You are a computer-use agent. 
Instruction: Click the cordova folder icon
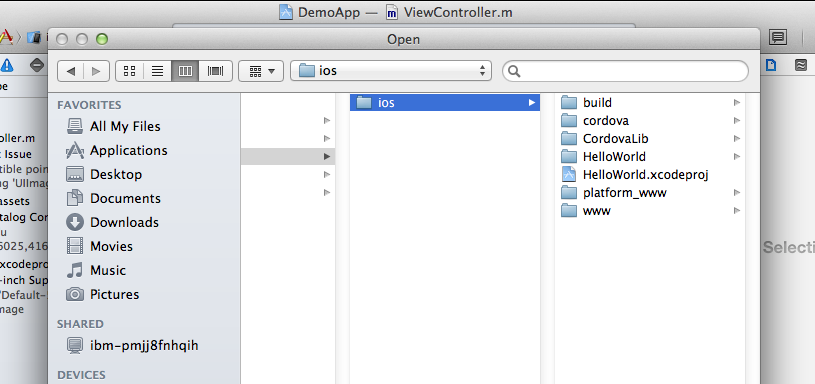pos(569,121)
